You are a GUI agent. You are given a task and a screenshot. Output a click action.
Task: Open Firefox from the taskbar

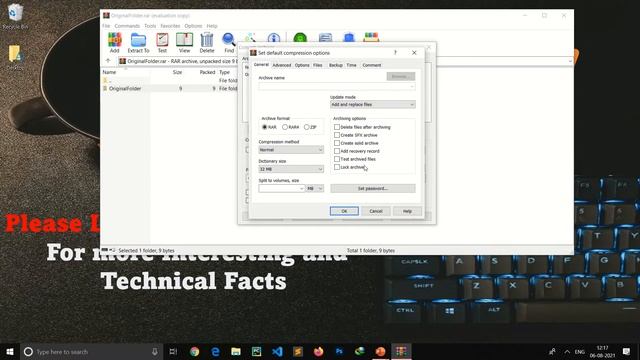[x=318, y=351]
